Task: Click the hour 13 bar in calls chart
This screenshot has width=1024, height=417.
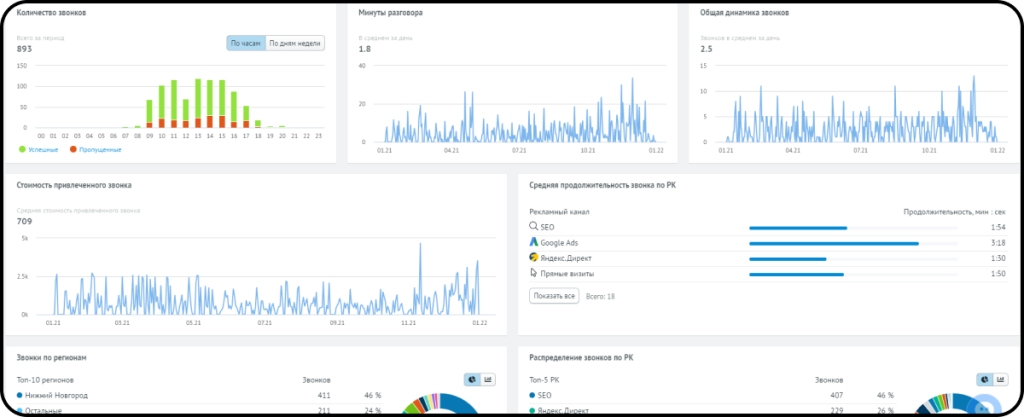Action: 198,103
